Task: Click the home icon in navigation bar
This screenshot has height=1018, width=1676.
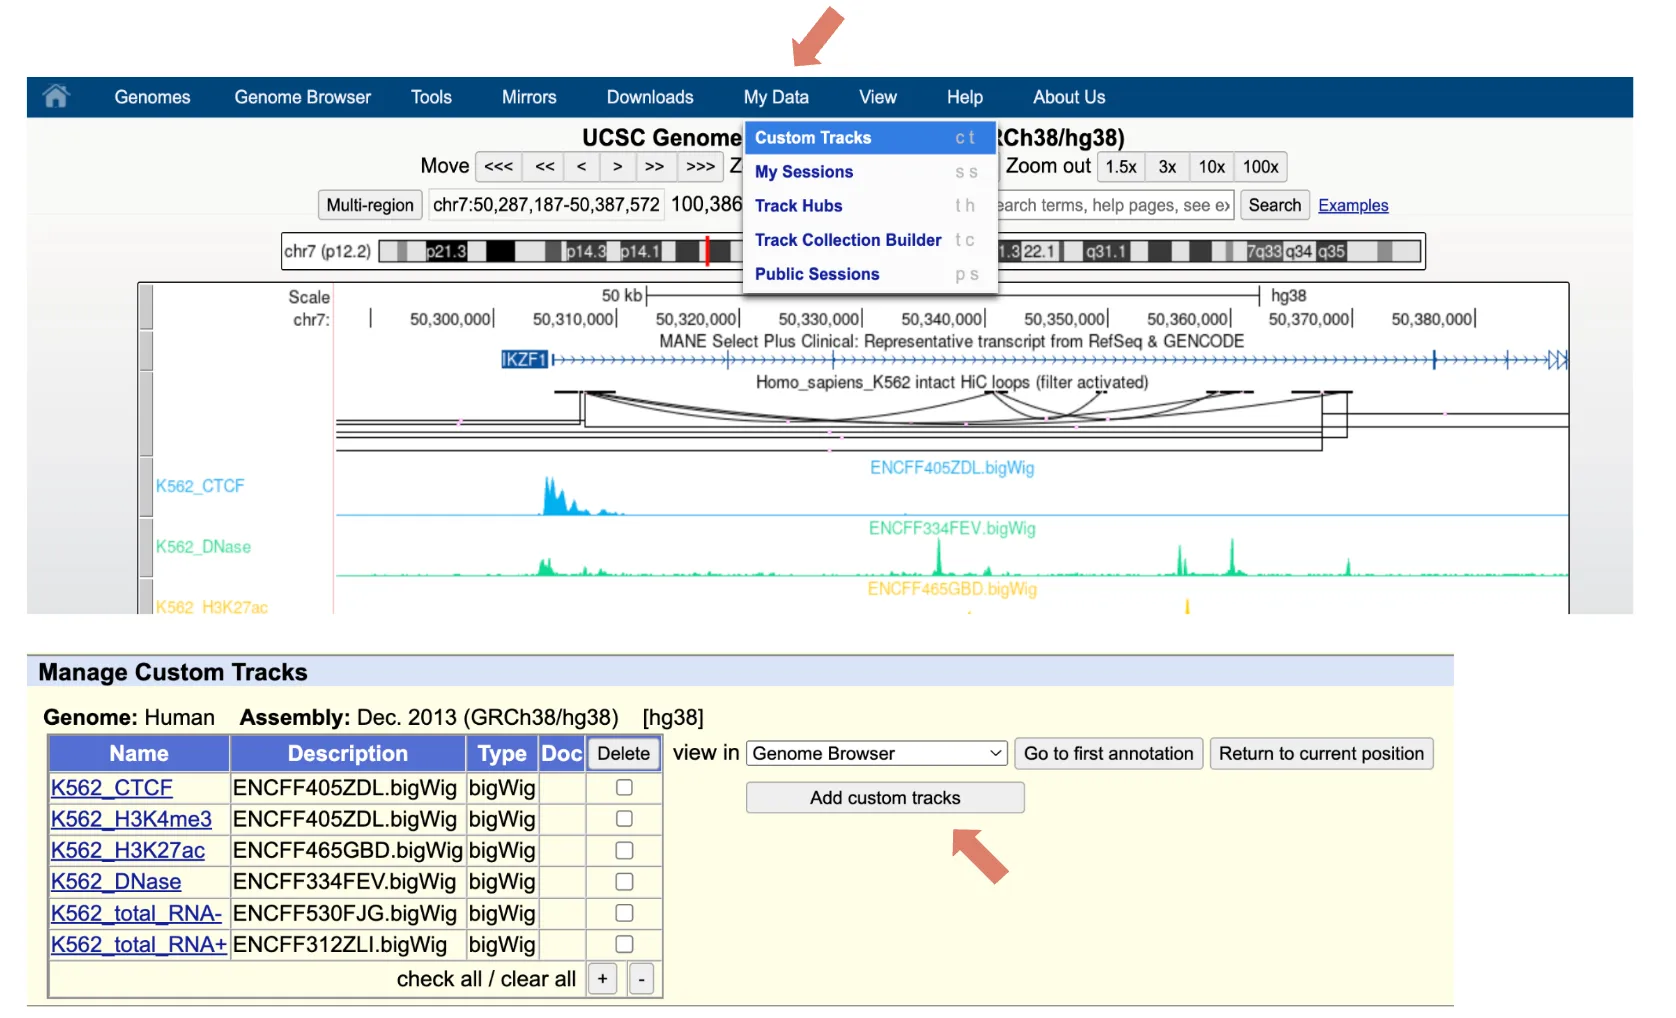Action: click(56, 97)
